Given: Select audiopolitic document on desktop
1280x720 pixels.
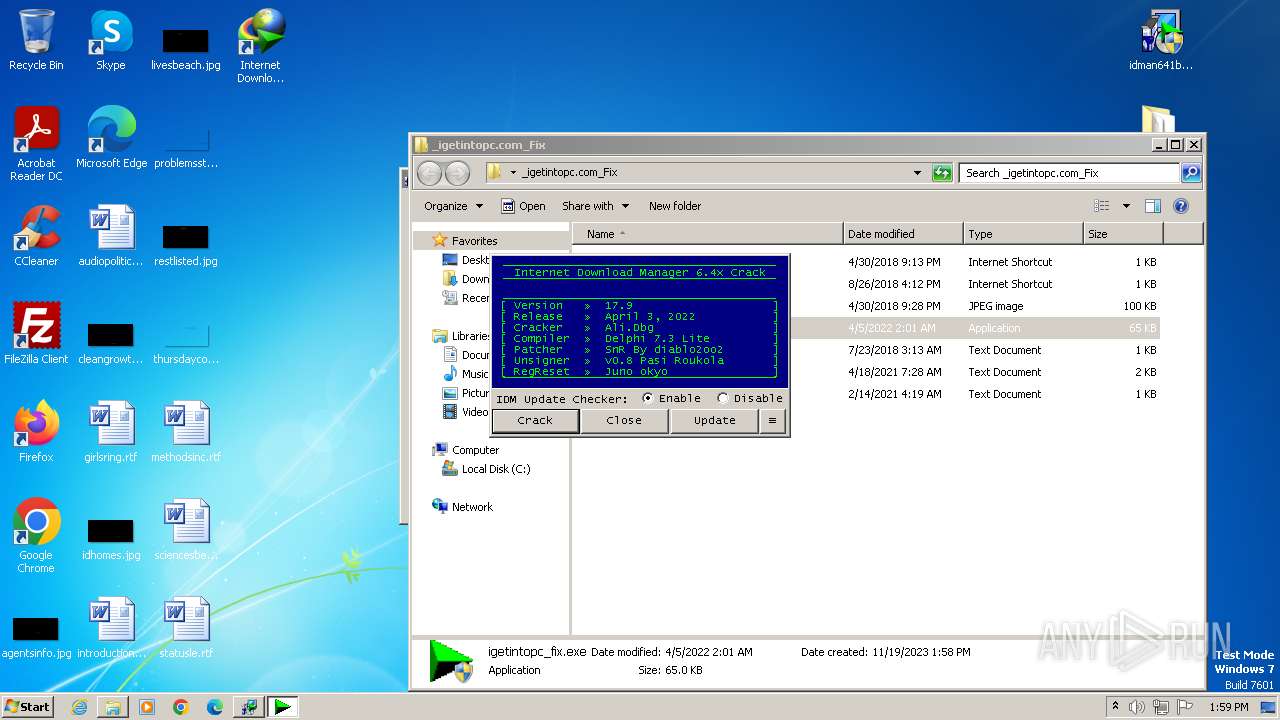Looking at the screenshot, I should click(x=111, y=236).
